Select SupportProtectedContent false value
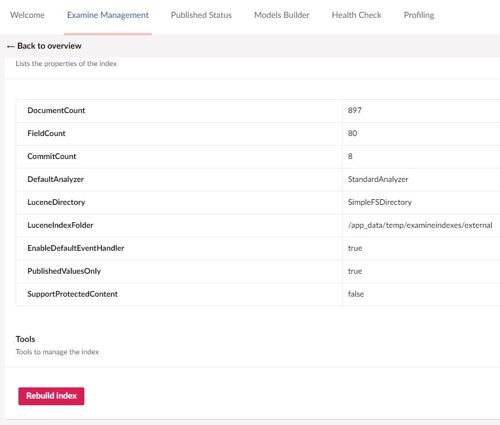 [x=356, y=294]
